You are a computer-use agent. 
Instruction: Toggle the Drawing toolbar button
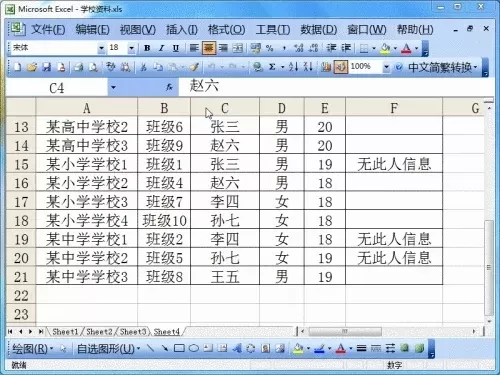(x=341, y=67)
